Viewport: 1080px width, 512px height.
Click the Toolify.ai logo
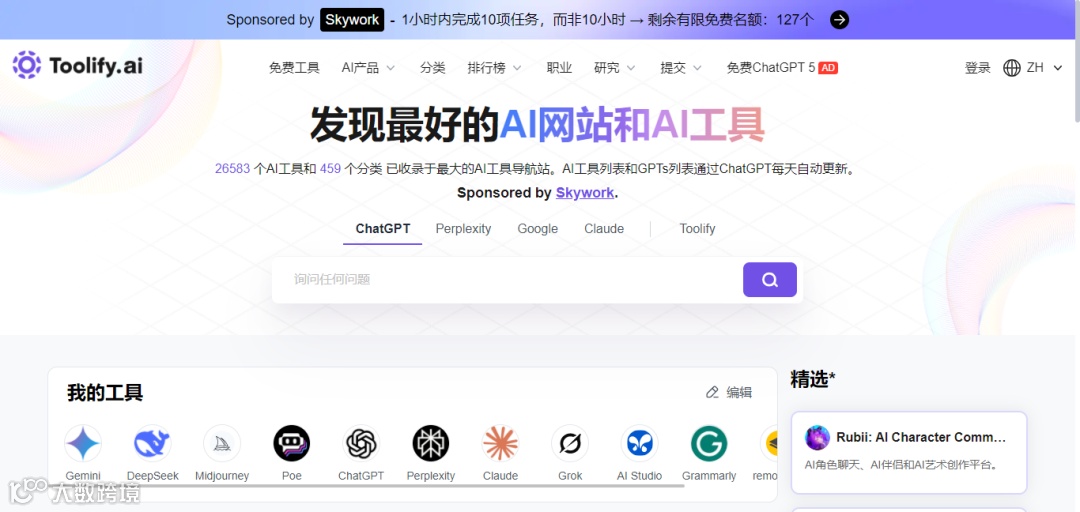[77, 65]
